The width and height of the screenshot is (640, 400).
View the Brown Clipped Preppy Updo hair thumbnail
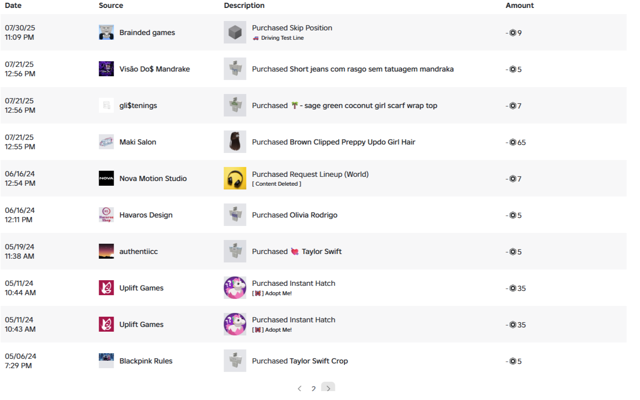click(235, 142)
